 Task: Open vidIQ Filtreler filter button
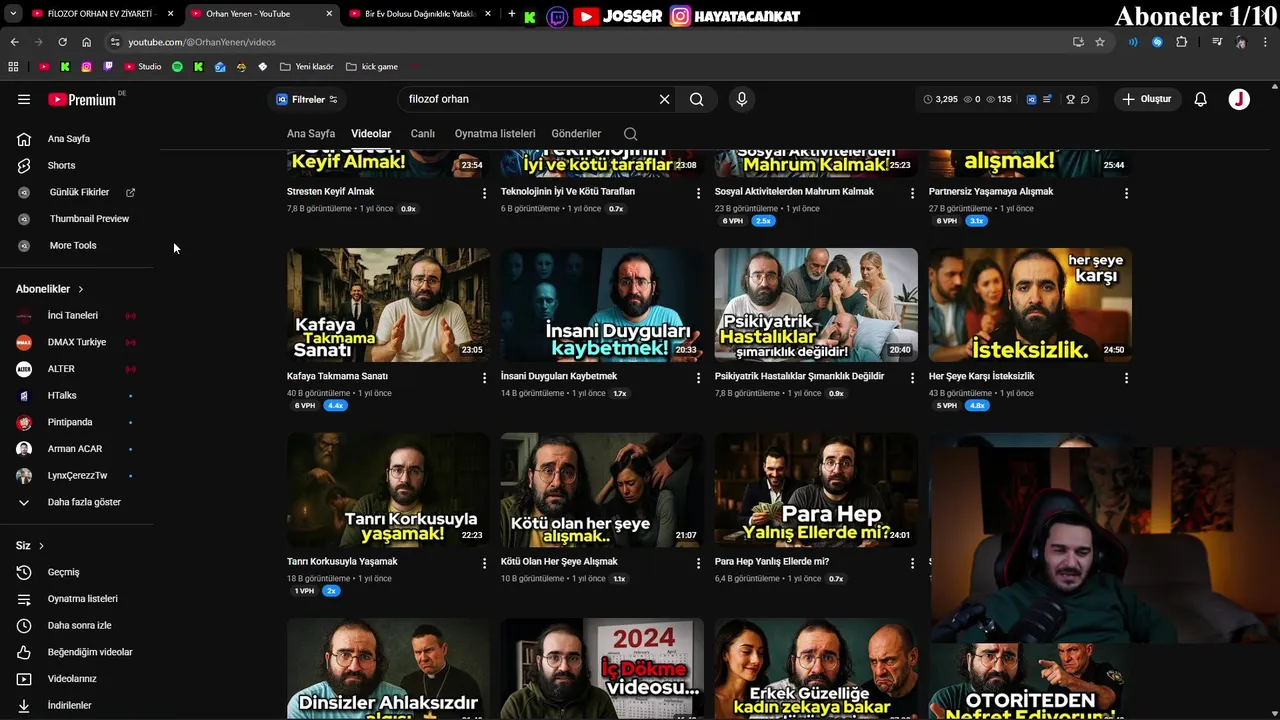tap(307, 99)
